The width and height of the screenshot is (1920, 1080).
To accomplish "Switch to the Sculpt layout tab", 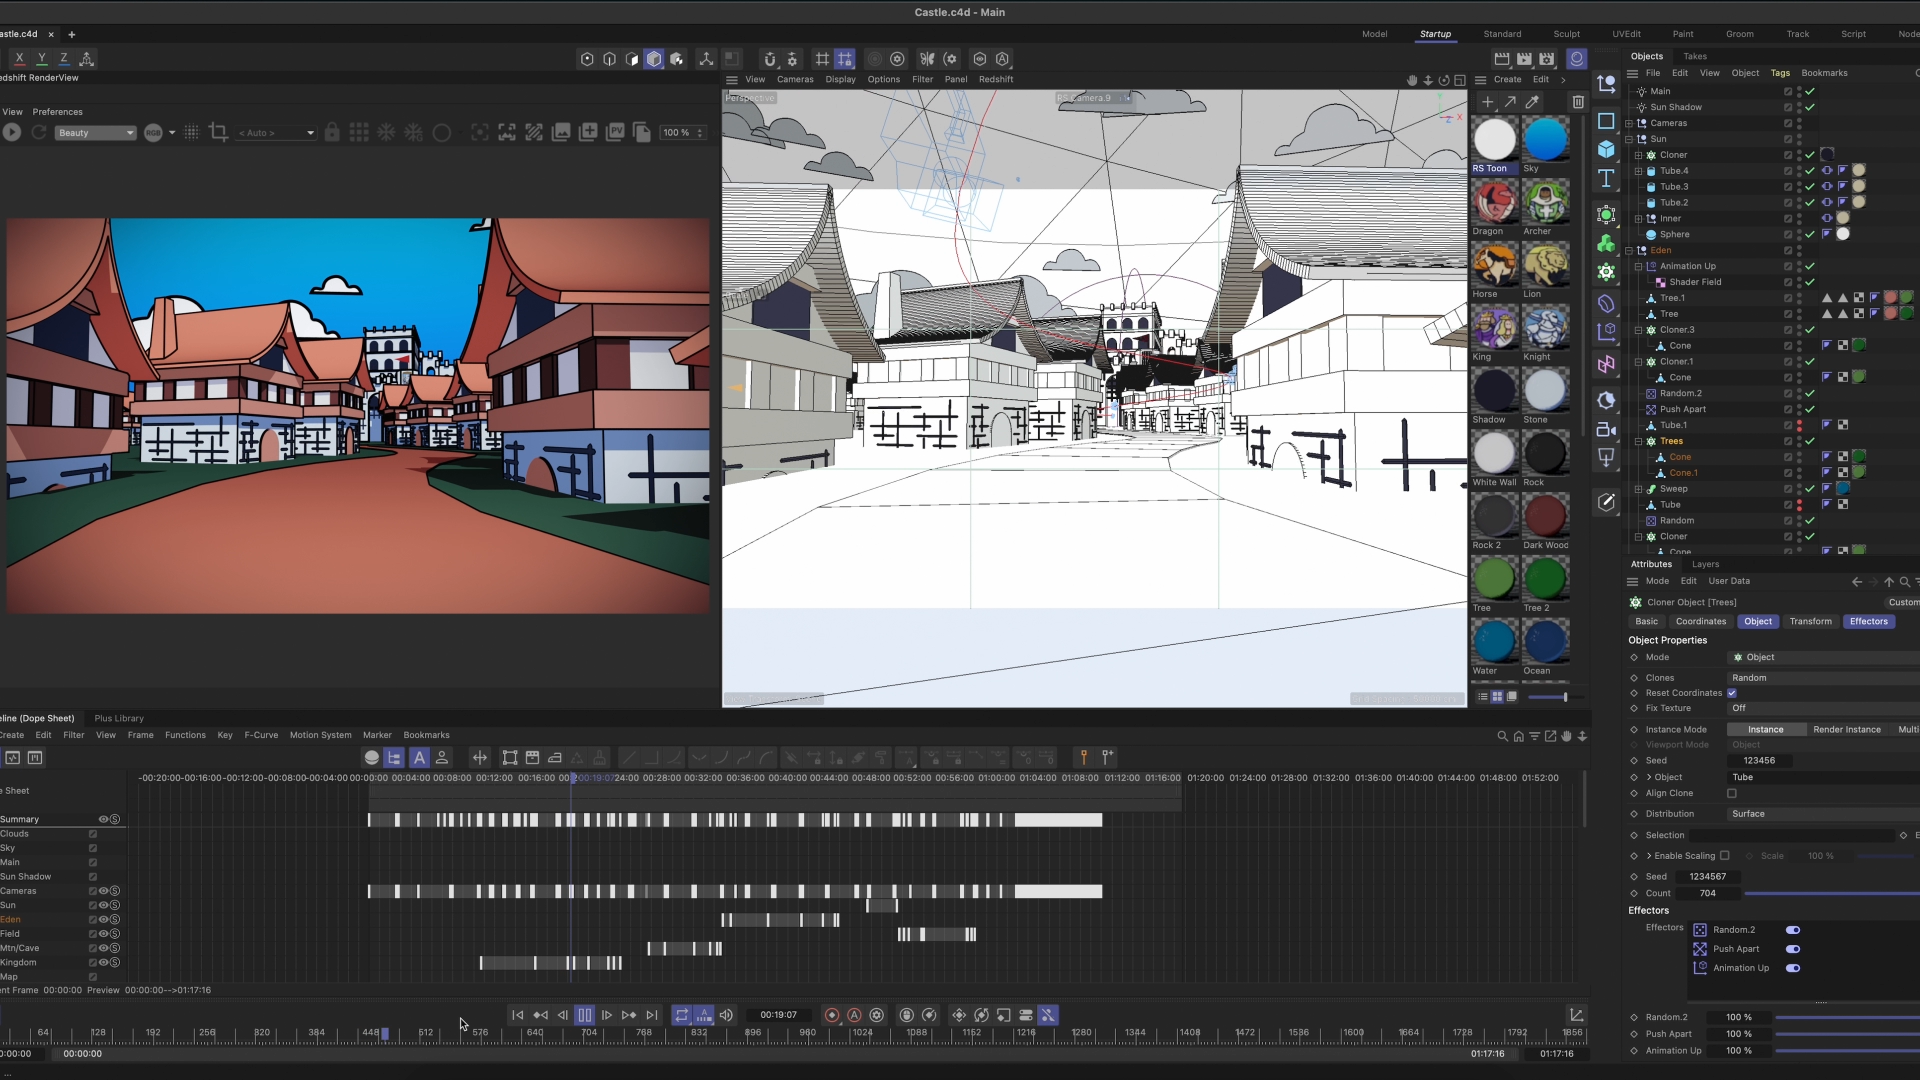I will coord(1566,34).
